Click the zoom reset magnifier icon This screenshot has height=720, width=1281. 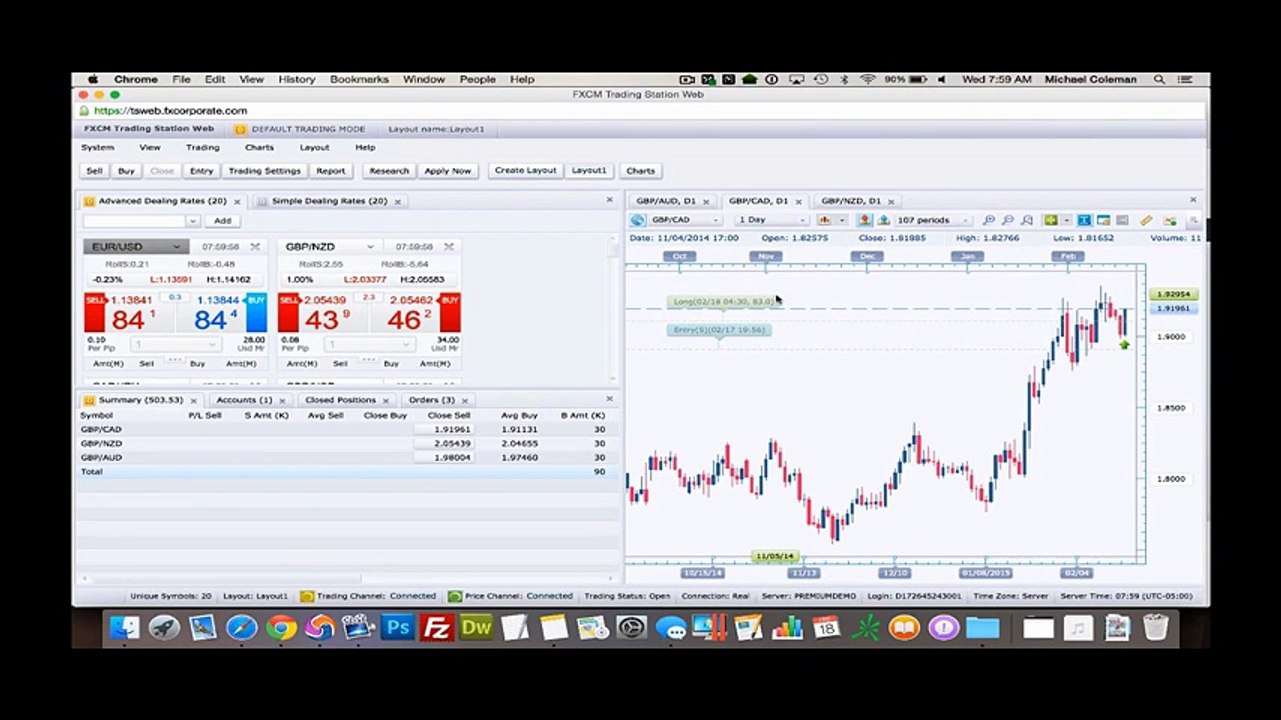tap(1027, 220)
